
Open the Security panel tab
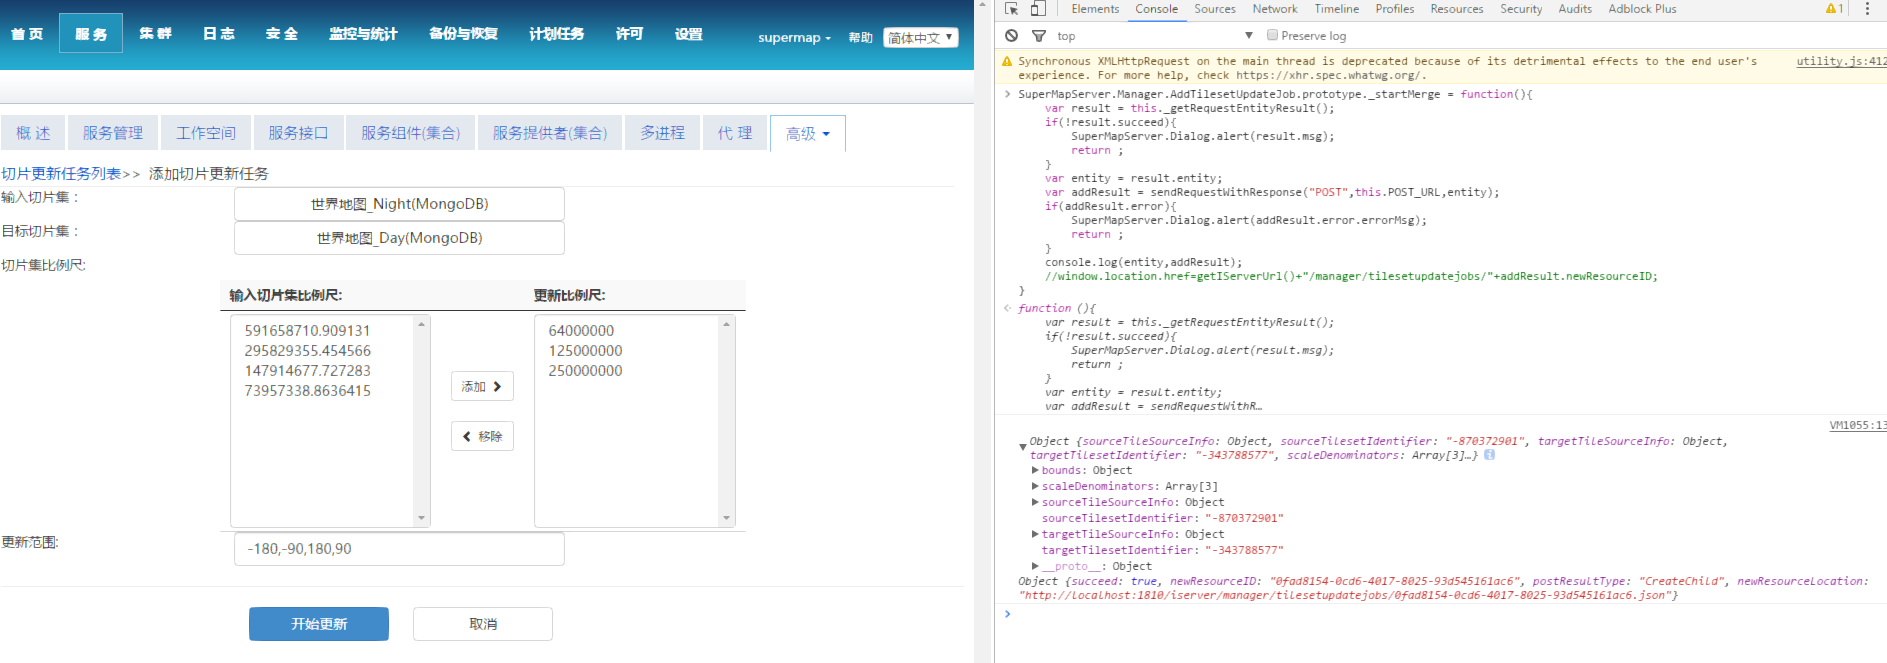click(1521, 9)
